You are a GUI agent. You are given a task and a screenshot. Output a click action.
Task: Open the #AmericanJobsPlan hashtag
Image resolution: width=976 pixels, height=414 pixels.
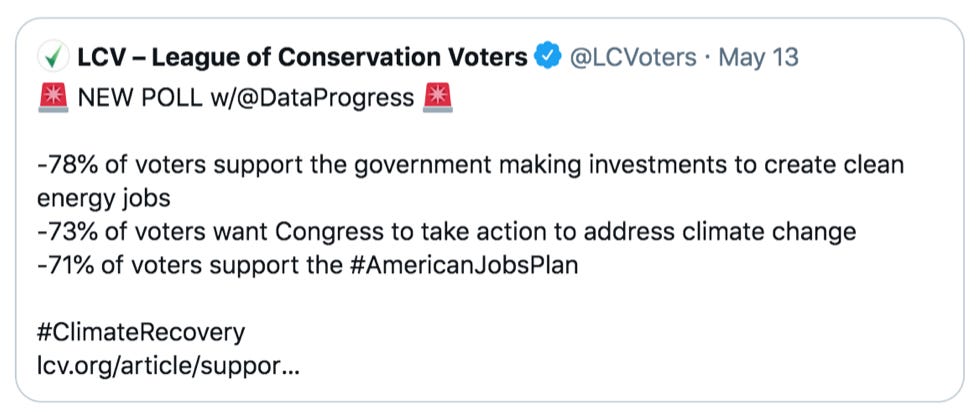coord(462,266)
